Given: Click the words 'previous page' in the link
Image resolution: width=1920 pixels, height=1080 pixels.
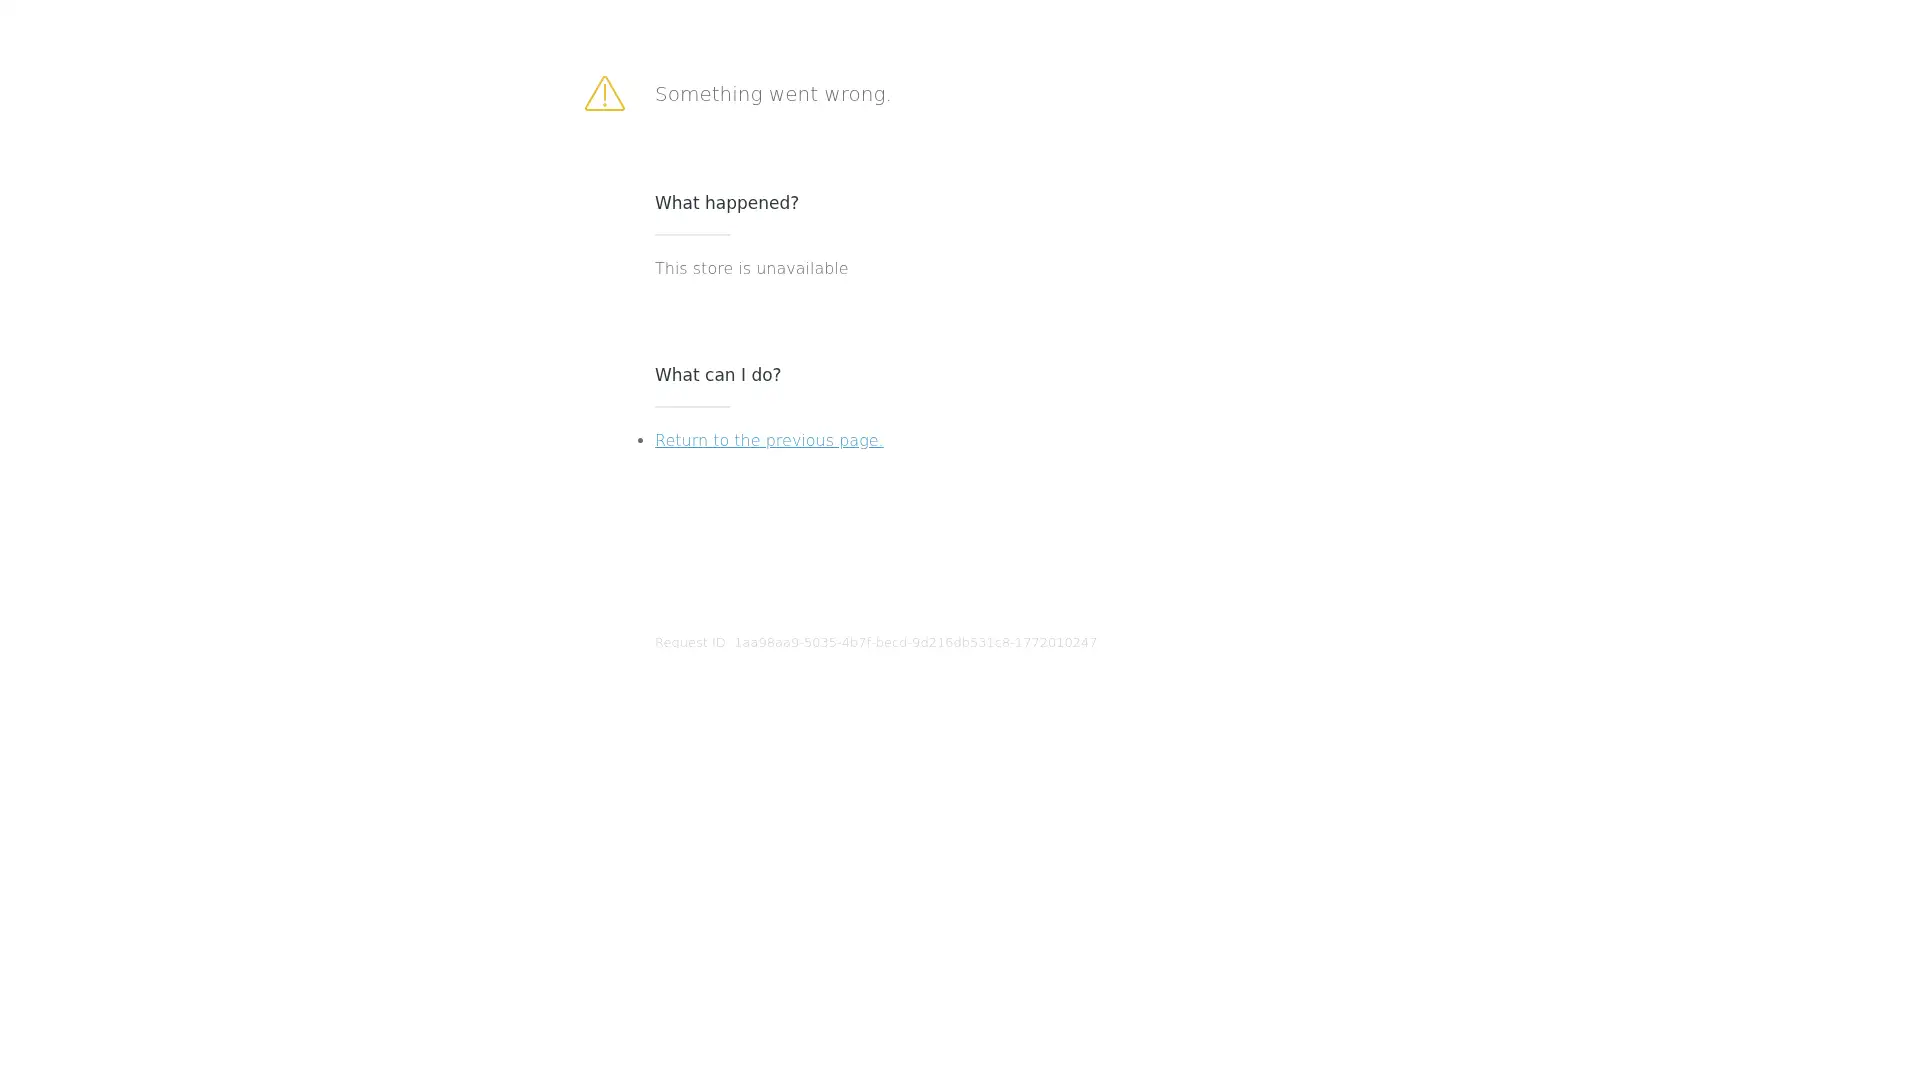Looking at the screenshot, I should point(821,441).
